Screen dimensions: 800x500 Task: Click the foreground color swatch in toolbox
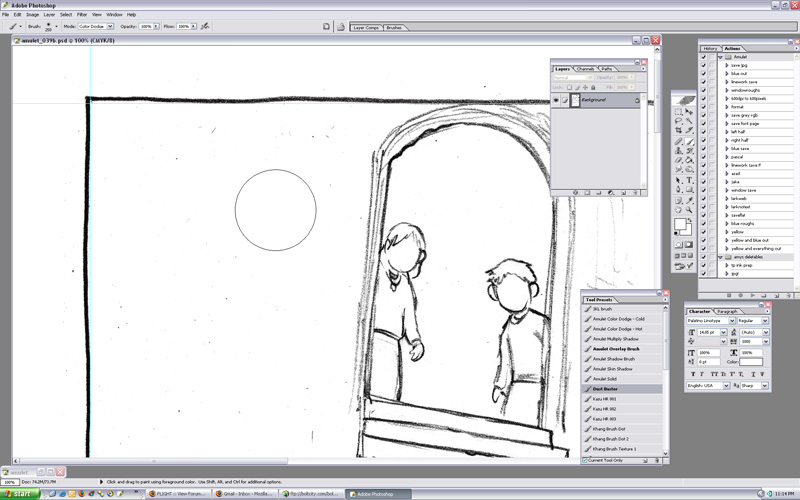[680, 223]
